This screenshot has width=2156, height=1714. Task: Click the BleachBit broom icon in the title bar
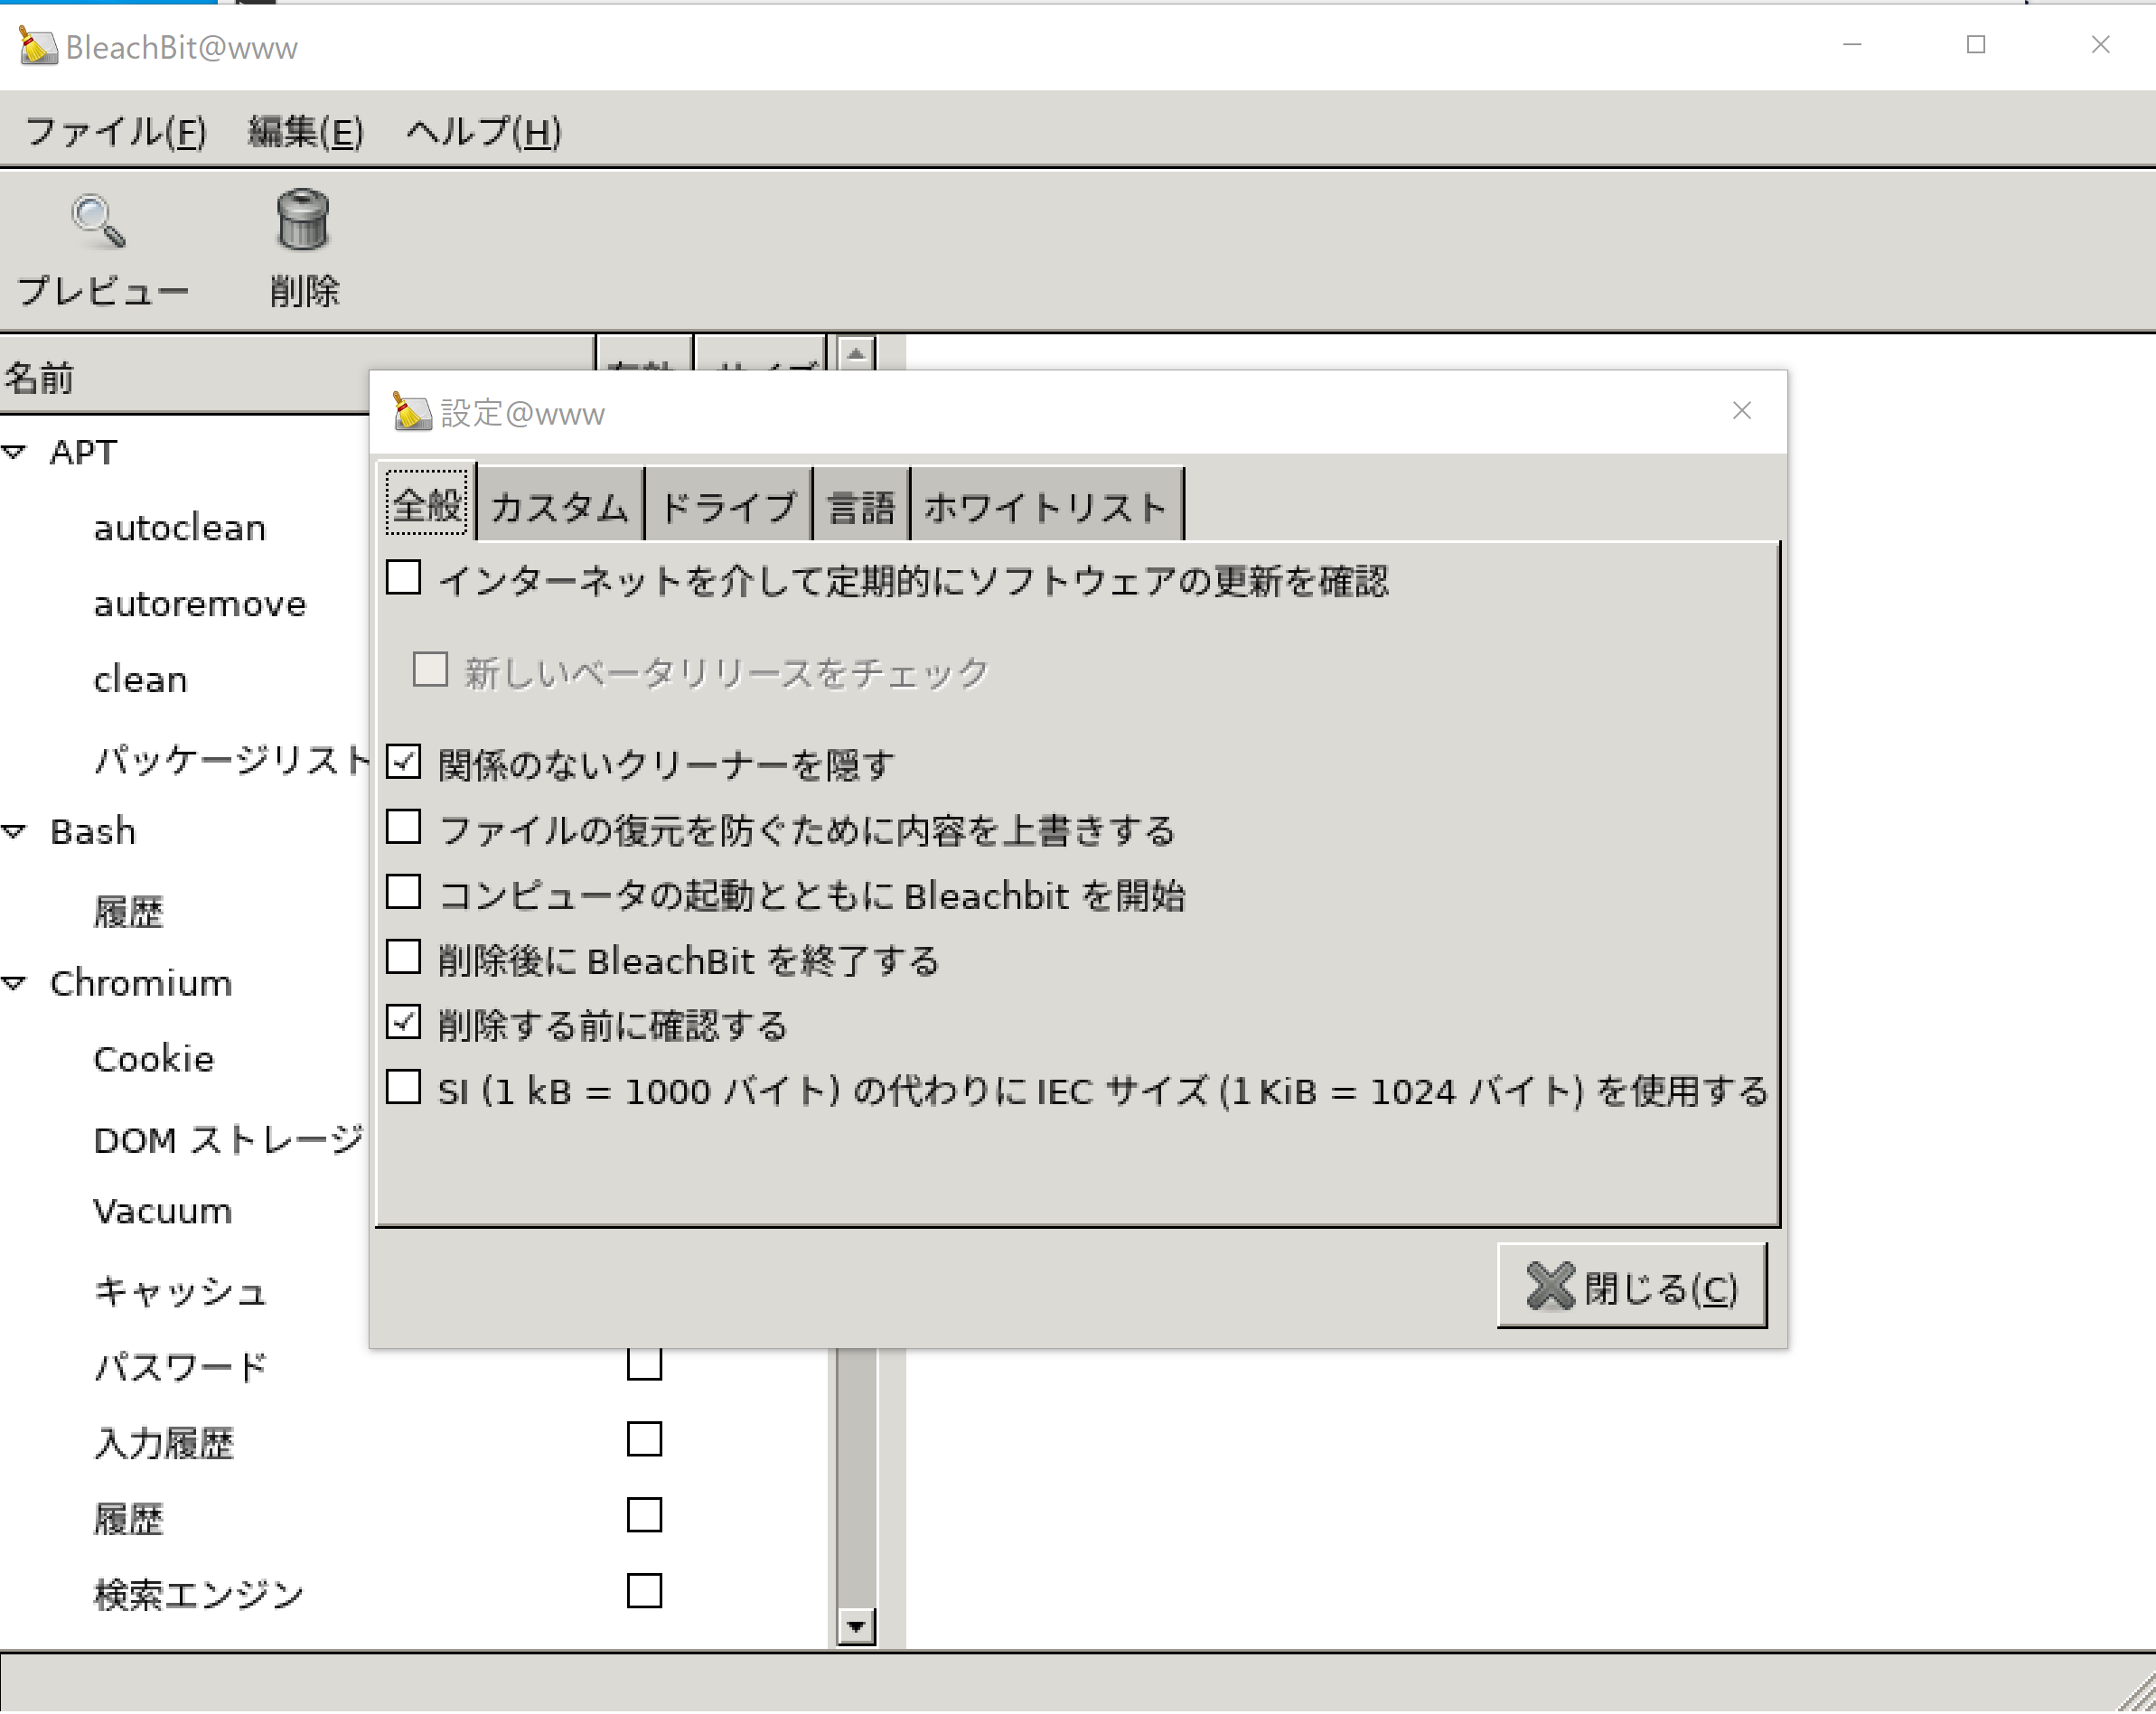(x=38, y=46)
